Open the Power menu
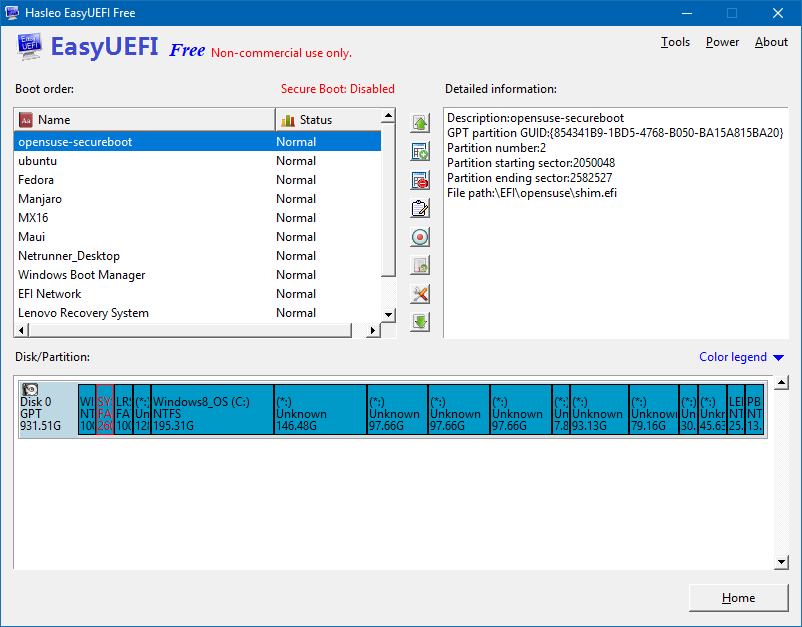 pyautogui.click(x=722, y=42)
